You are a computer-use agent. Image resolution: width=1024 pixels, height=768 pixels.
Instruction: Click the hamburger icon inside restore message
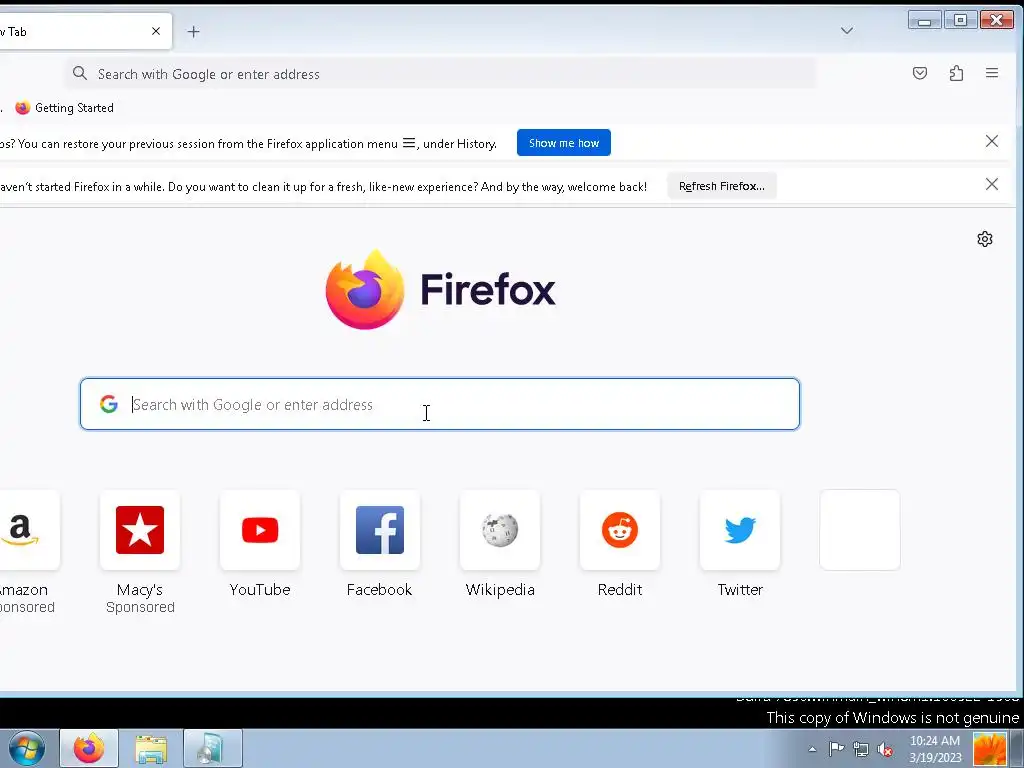click(409, 143)
